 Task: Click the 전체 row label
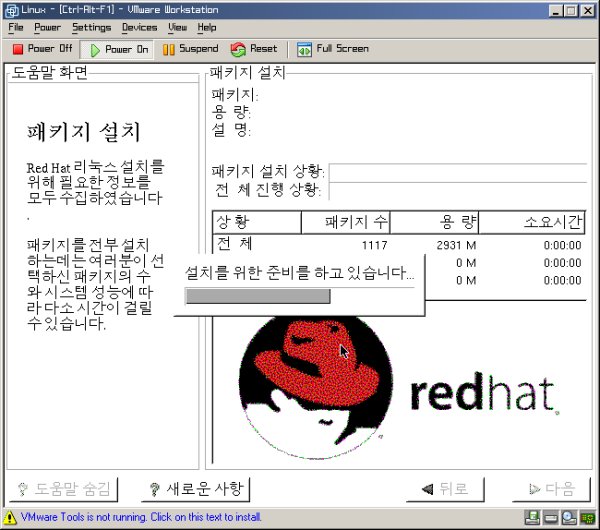pos(234,244)
